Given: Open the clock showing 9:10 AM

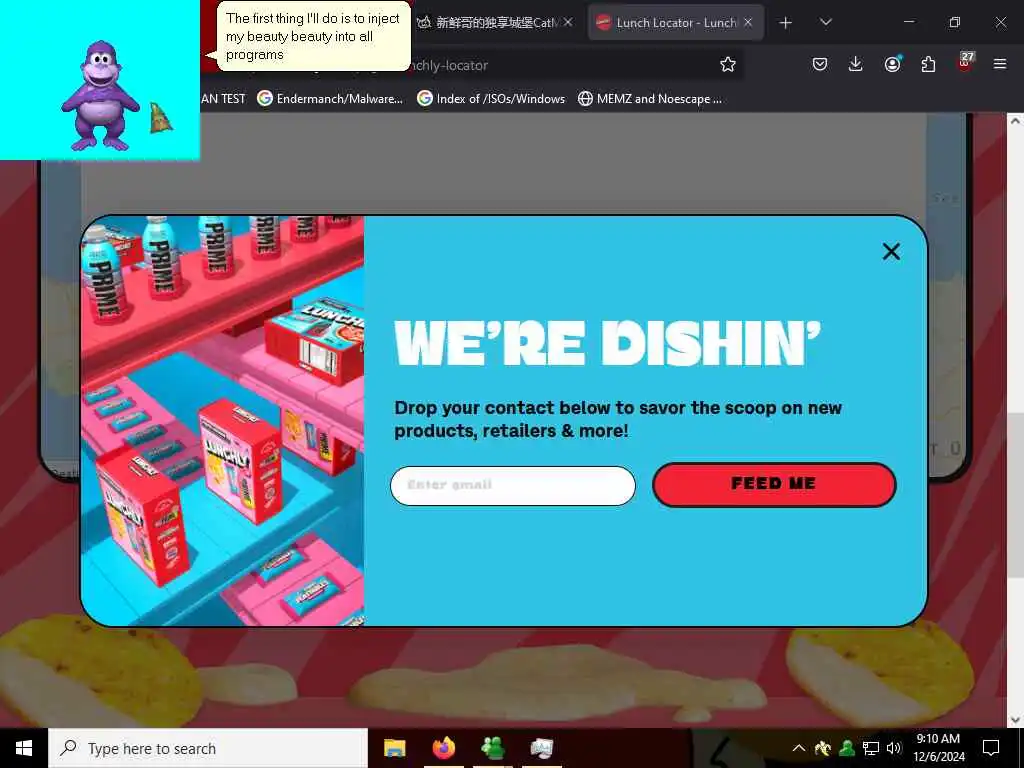Looking at the screenshot, I should click(938, 748).
